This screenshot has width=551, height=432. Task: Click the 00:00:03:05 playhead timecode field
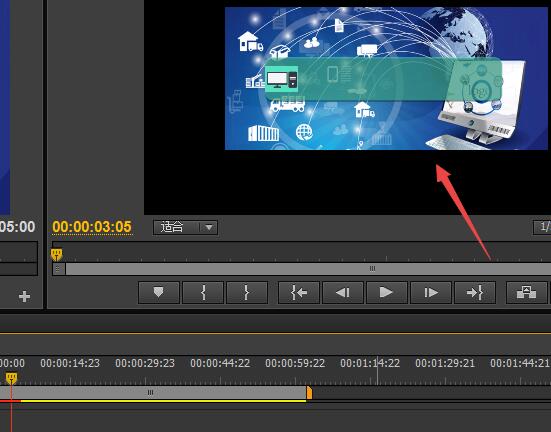coord(92,227)
